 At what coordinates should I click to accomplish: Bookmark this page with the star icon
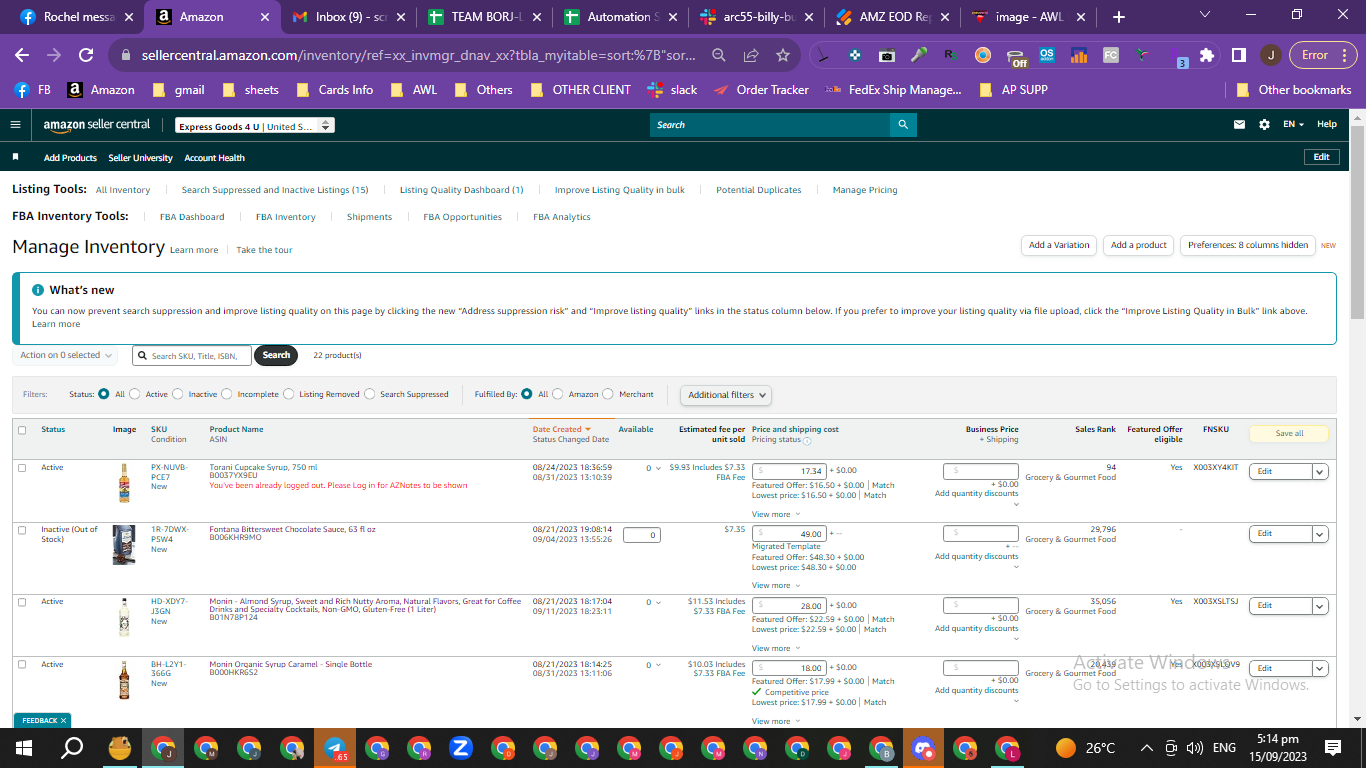click(783, 55)
